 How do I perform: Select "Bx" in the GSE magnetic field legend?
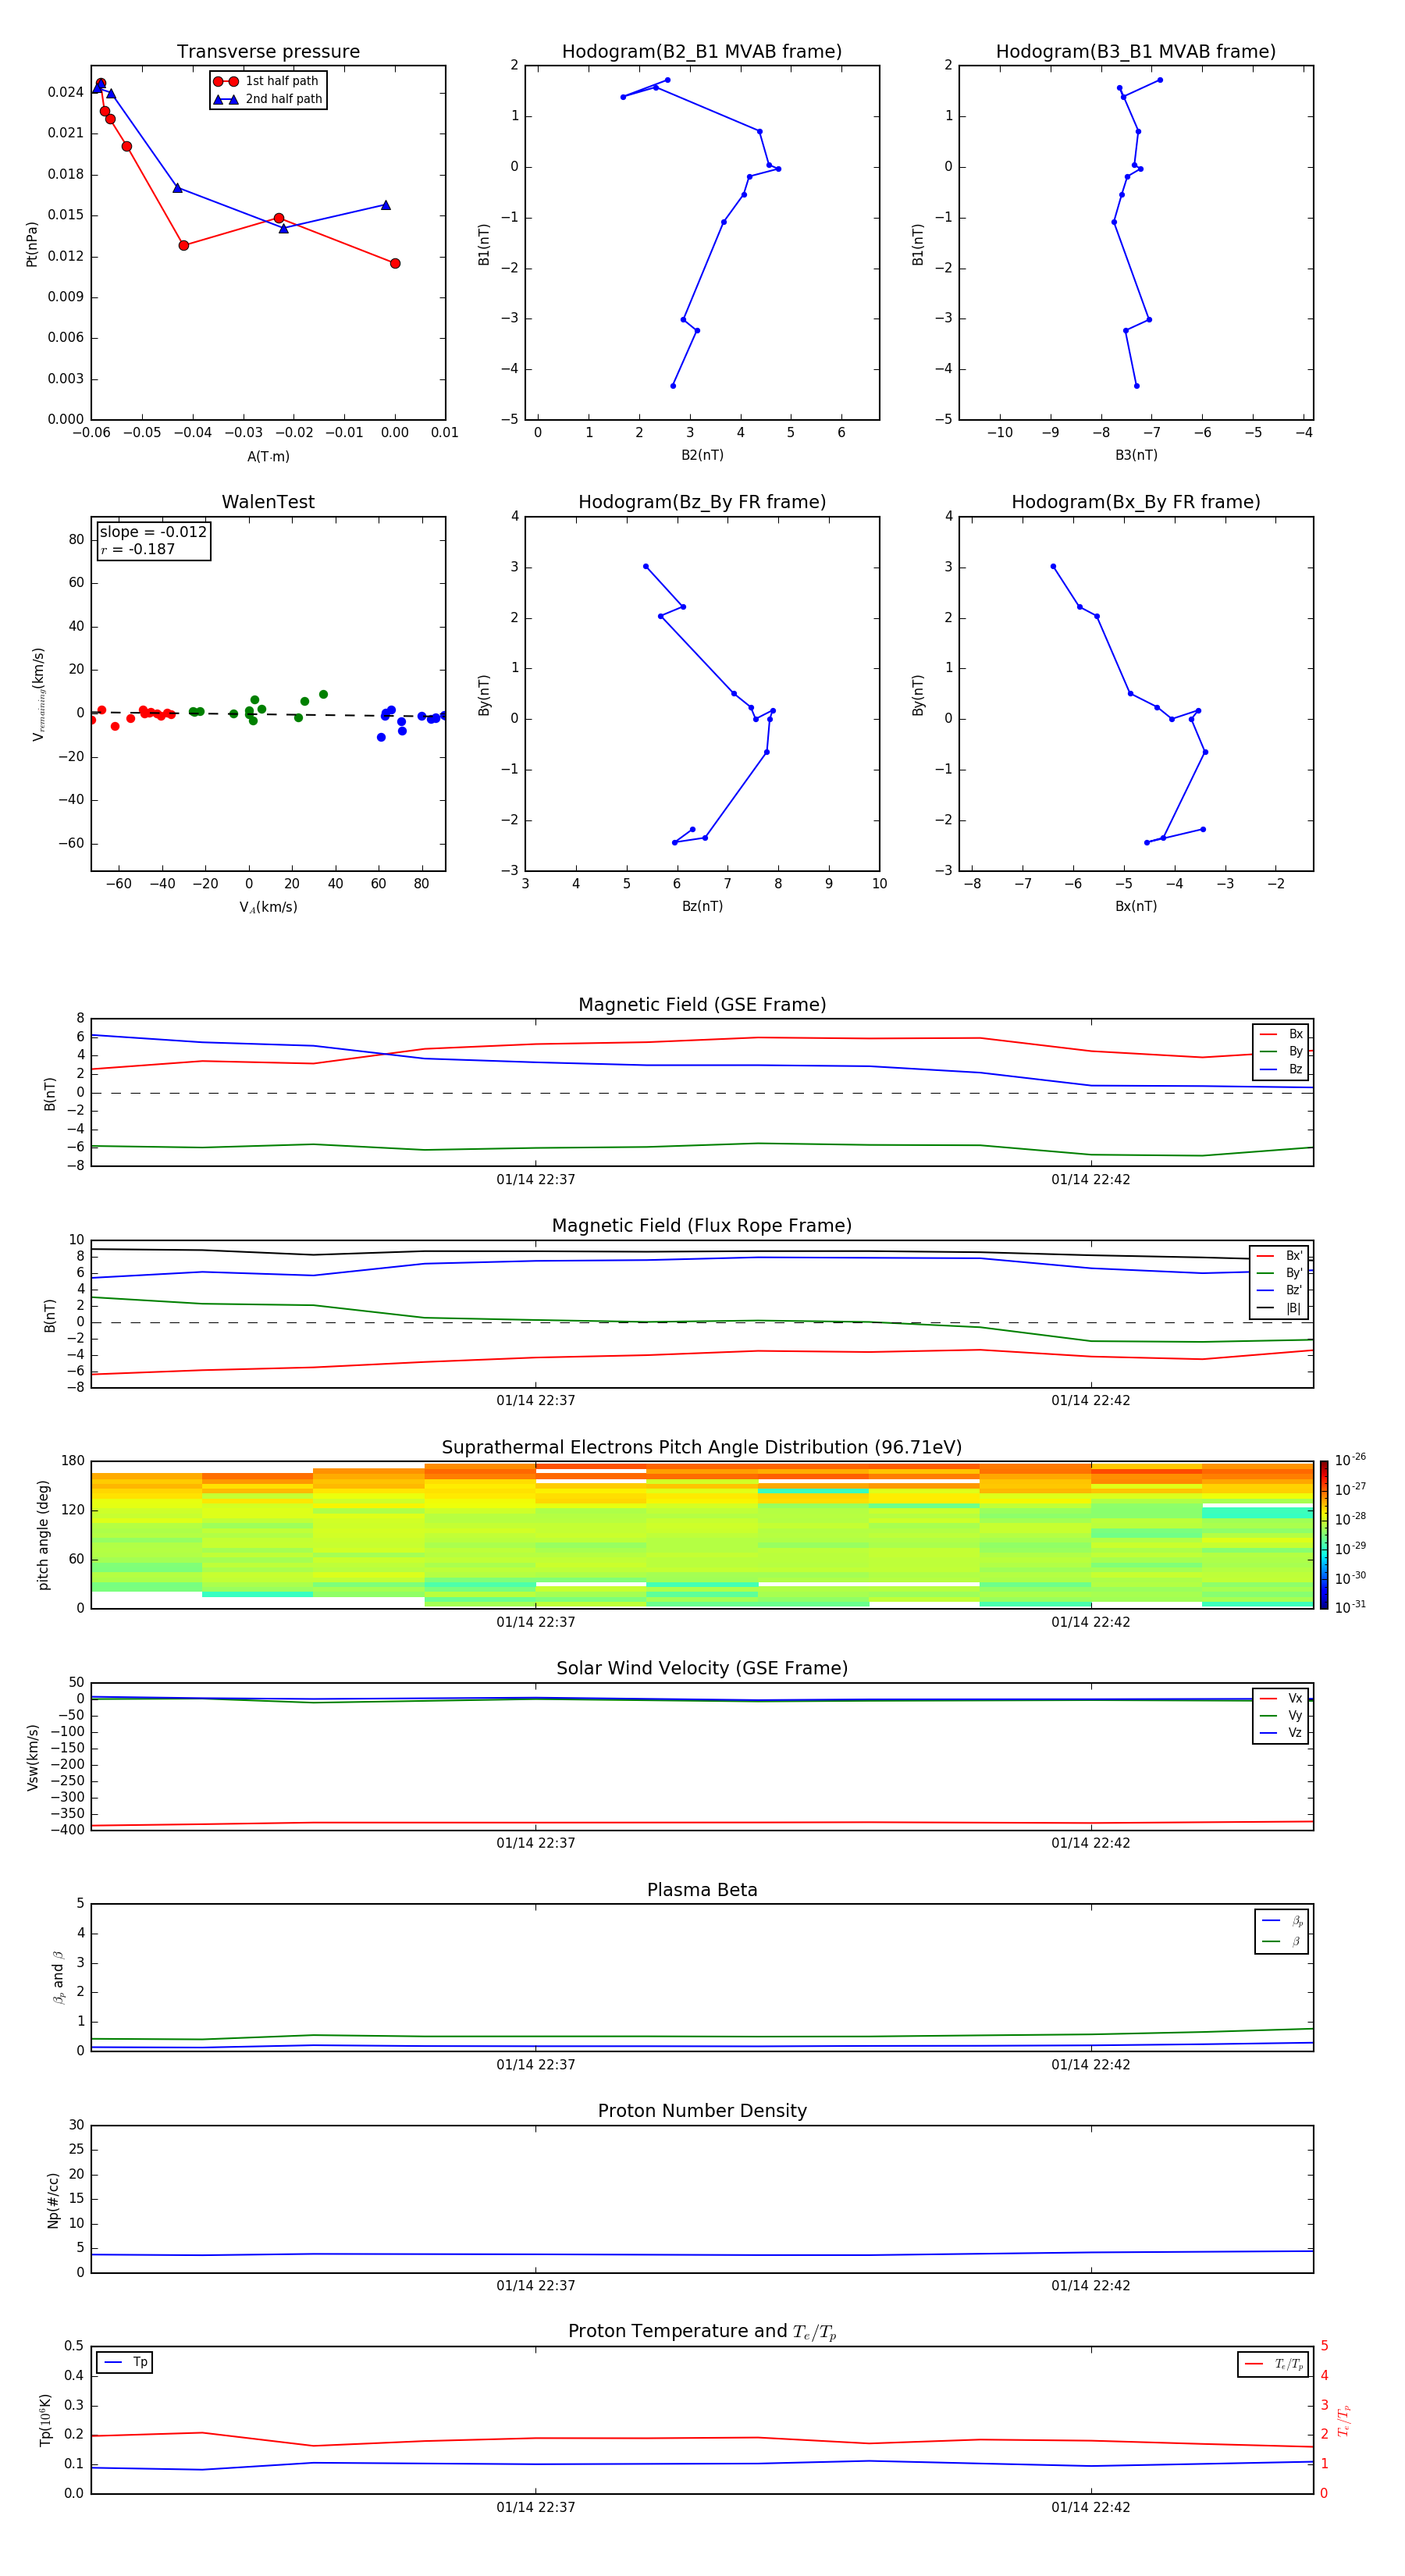coord(1281,1034)
